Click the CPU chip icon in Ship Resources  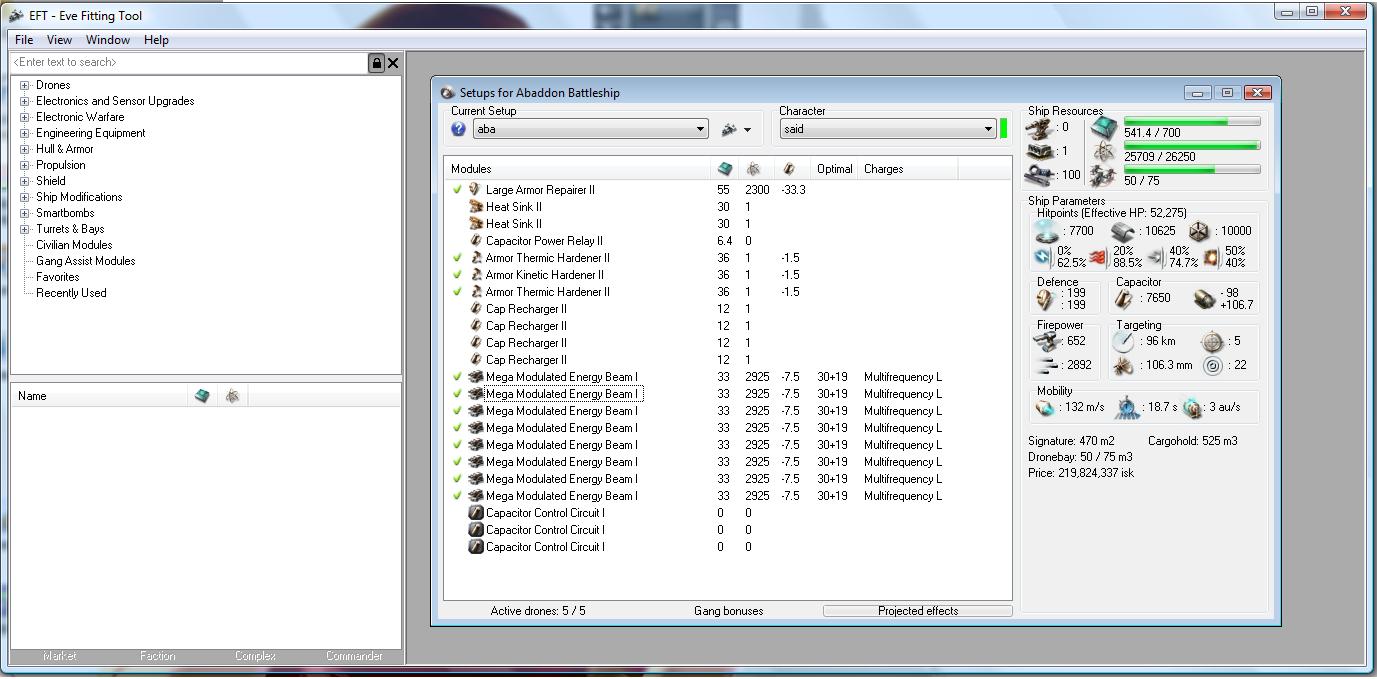click(x=1104, y=127)
